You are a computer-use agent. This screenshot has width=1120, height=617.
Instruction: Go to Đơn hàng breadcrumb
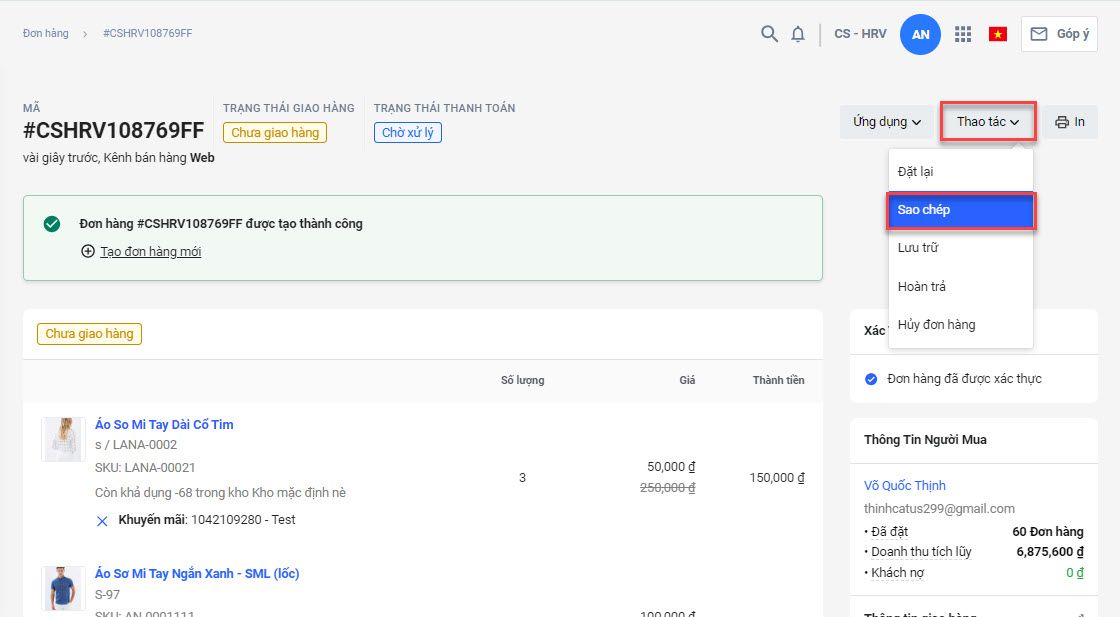coord(46,33)
